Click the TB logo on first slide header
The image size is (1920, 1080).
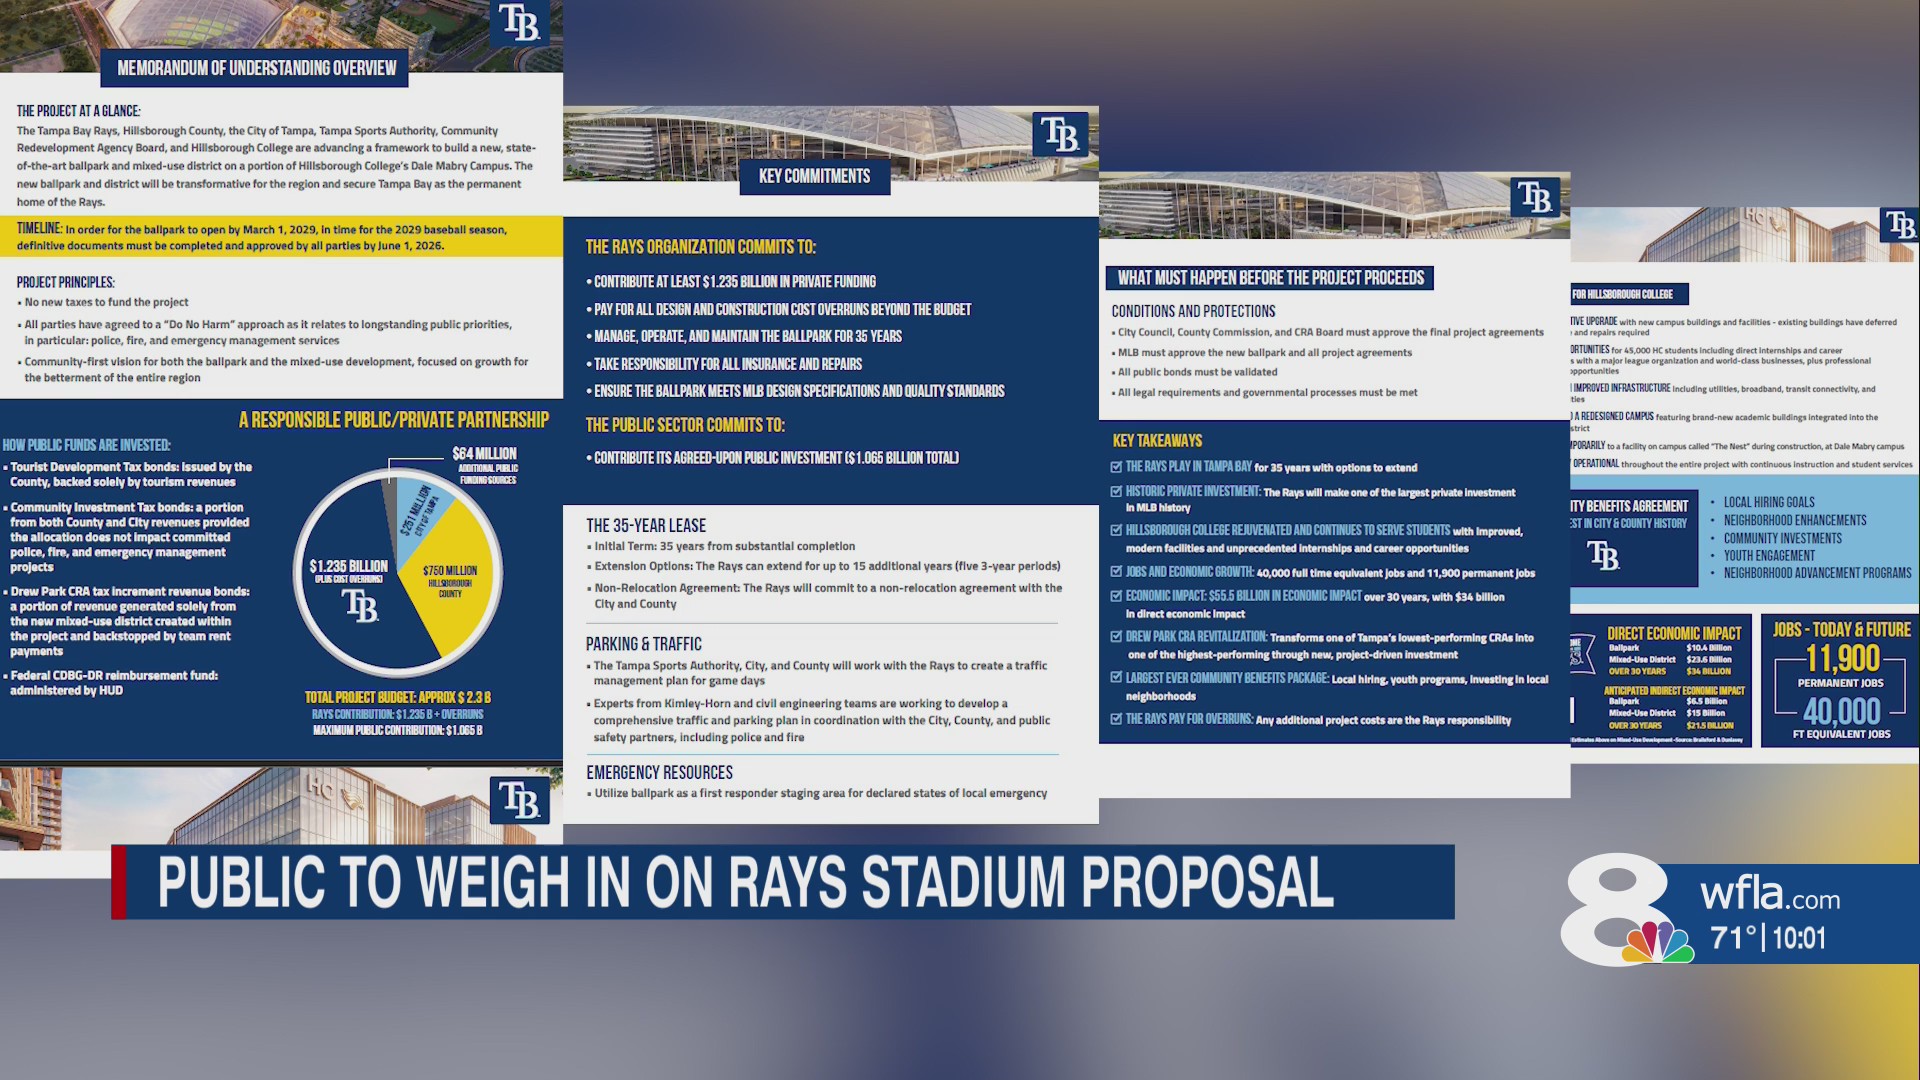[x=518, y=24]
